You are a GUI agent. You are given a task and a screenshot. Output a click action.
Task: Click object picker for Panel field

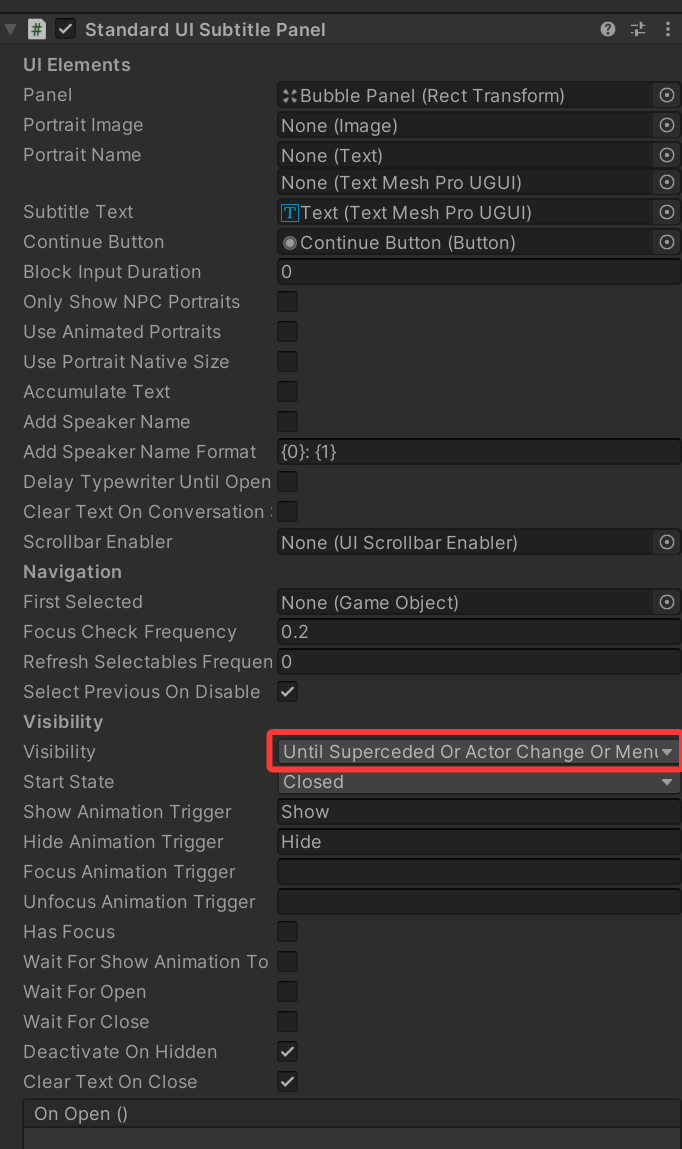[667, 95]
